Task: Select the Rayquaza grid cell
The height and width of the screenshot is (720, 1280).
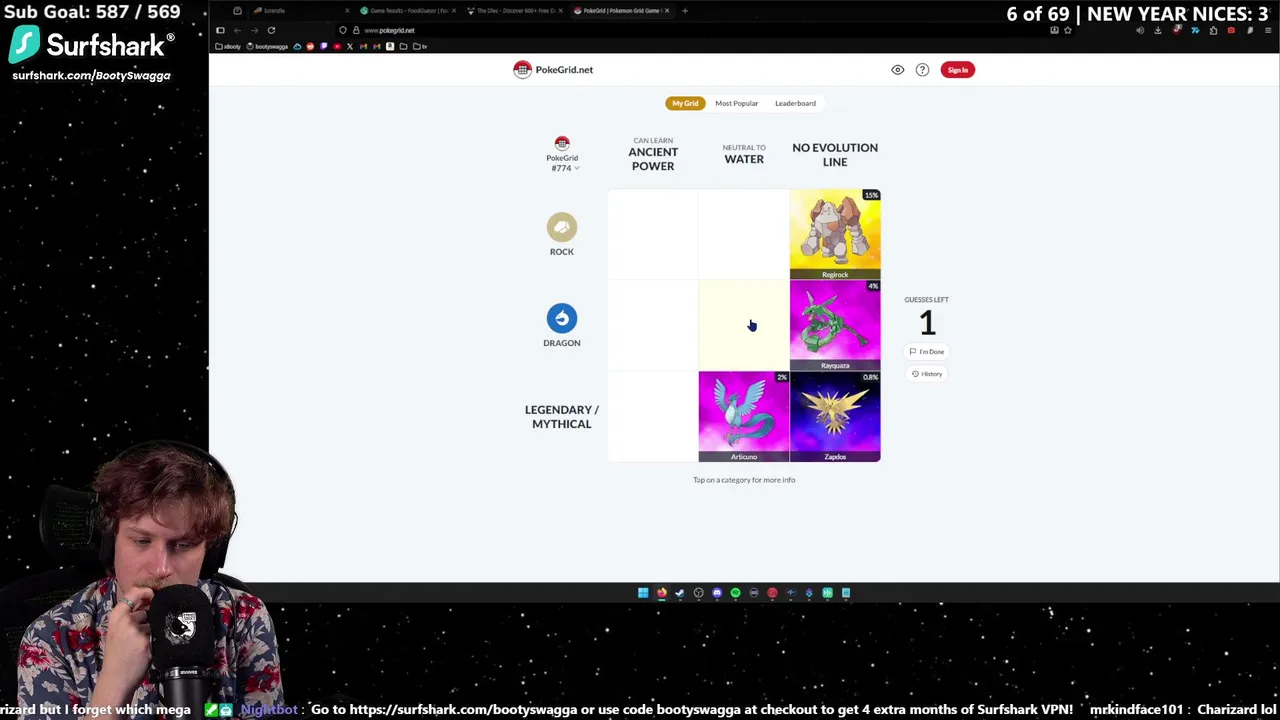Action: point(835,325)
